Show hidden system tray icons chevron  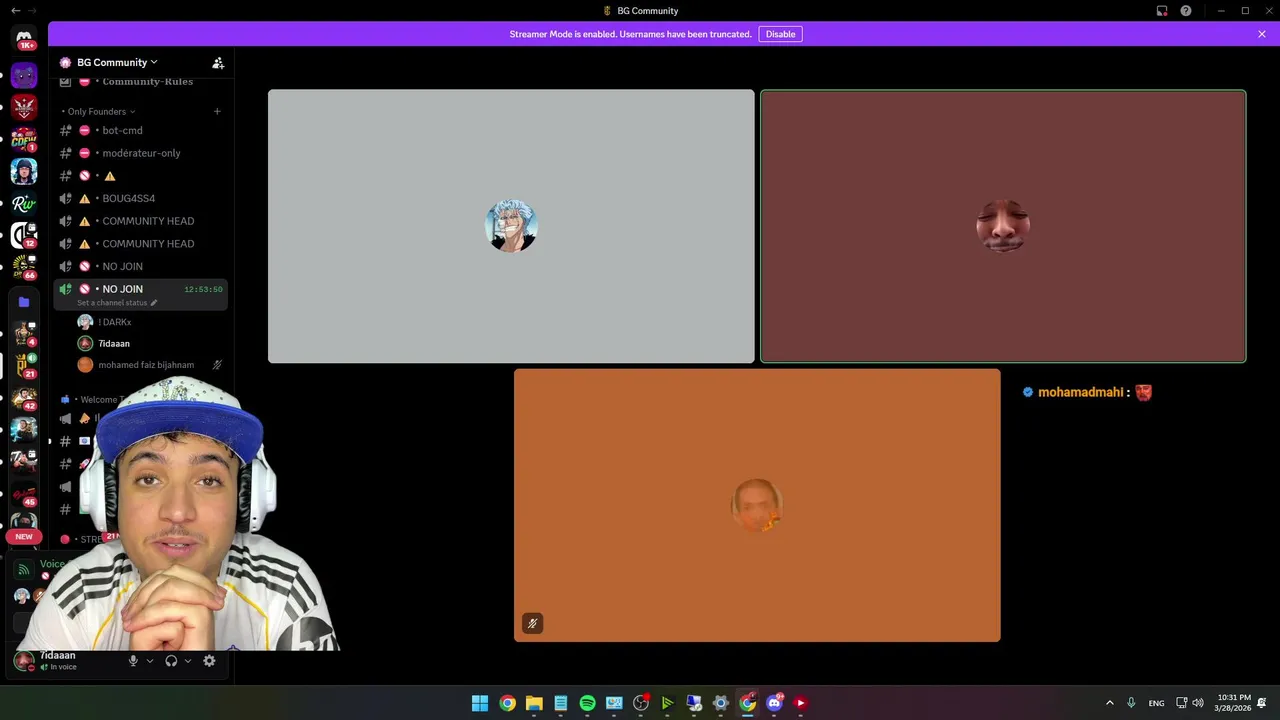click(x=1109, y=703)
